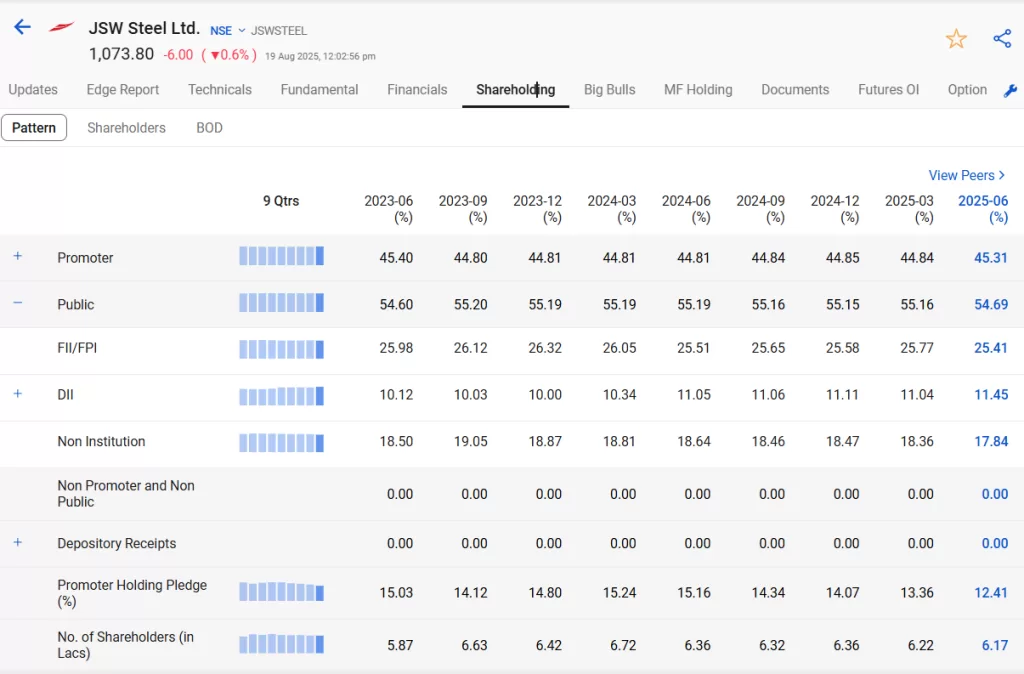Click the FII/FPI 2025-06 value 25.41
Viewport: 1024px width, 674px height.
coord(991,348)
